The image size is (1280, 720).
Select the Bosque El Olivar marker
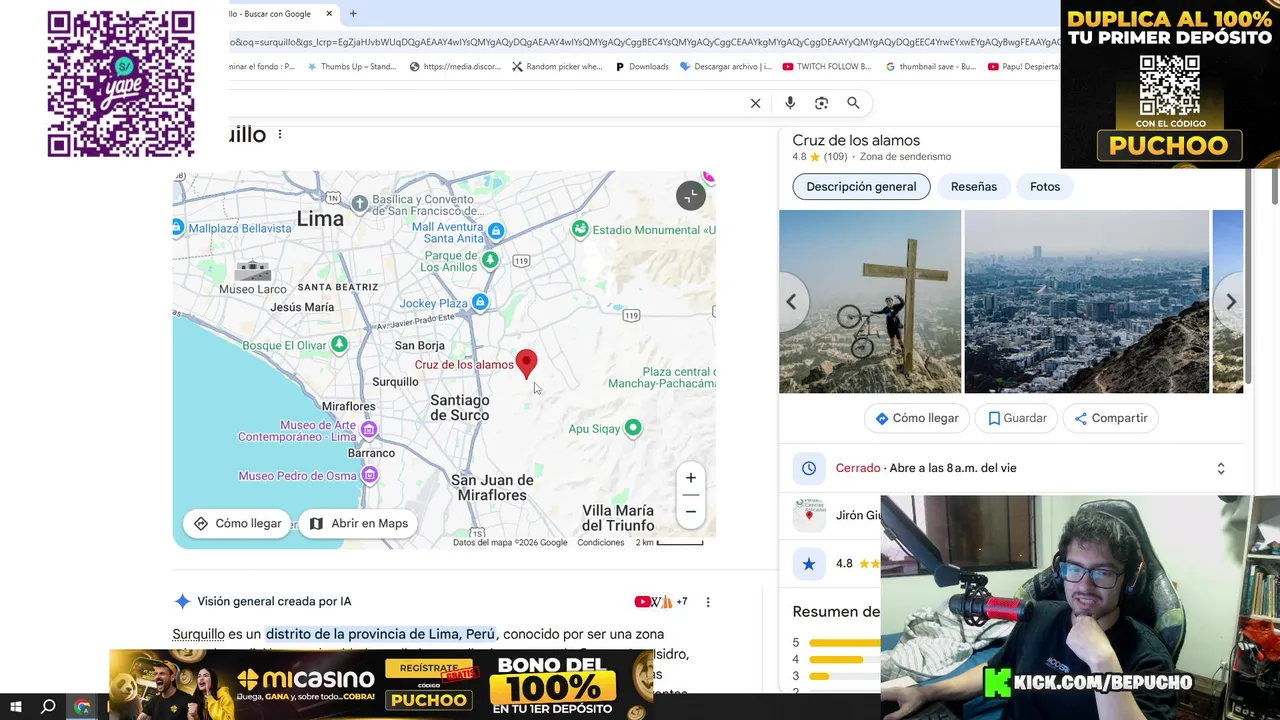click(x=339, y=345)
